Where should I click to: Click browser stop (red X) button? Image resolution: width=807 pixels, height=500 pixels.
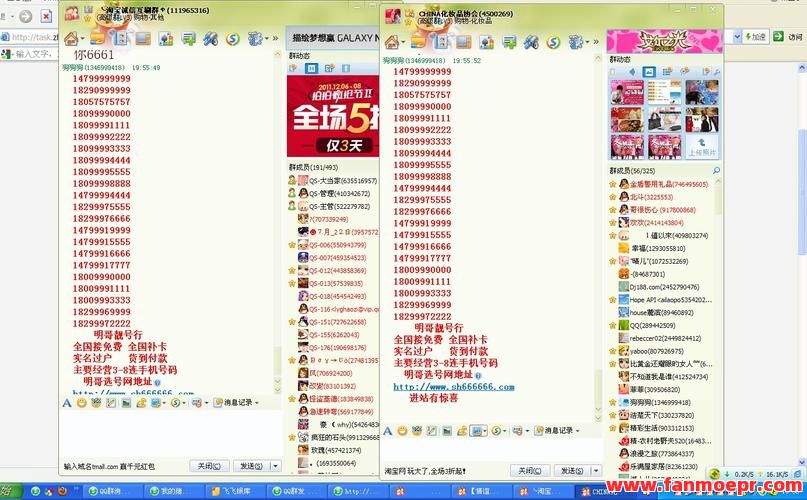[x=46, y=16]
